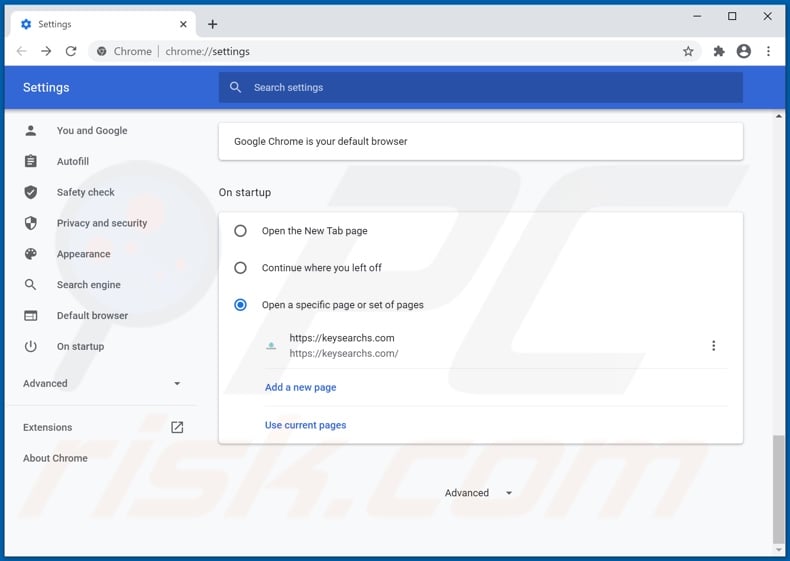Click the keysearchs.com favicon
This screenshot has height=561, width=790.
click(271, 346)
